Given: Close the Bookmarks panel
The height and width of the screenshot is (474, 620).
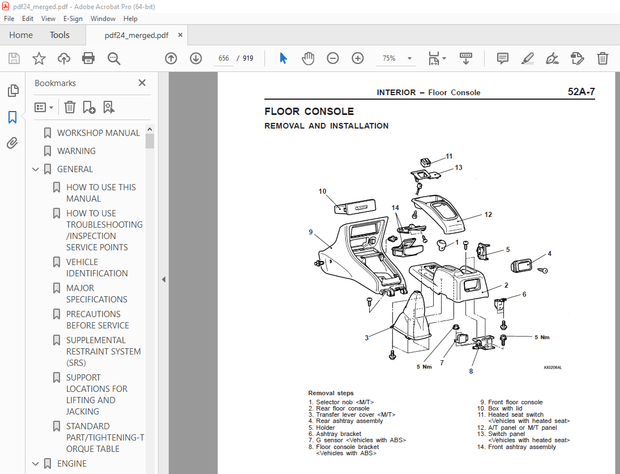Looking at the screenshot, I should pos(142,83).
